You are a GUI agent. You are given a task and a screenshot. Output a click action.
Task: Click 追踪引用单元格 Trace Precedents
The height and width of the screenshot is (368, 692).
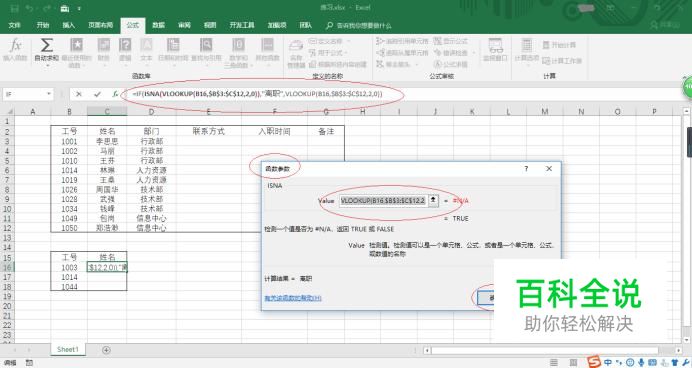402,41
